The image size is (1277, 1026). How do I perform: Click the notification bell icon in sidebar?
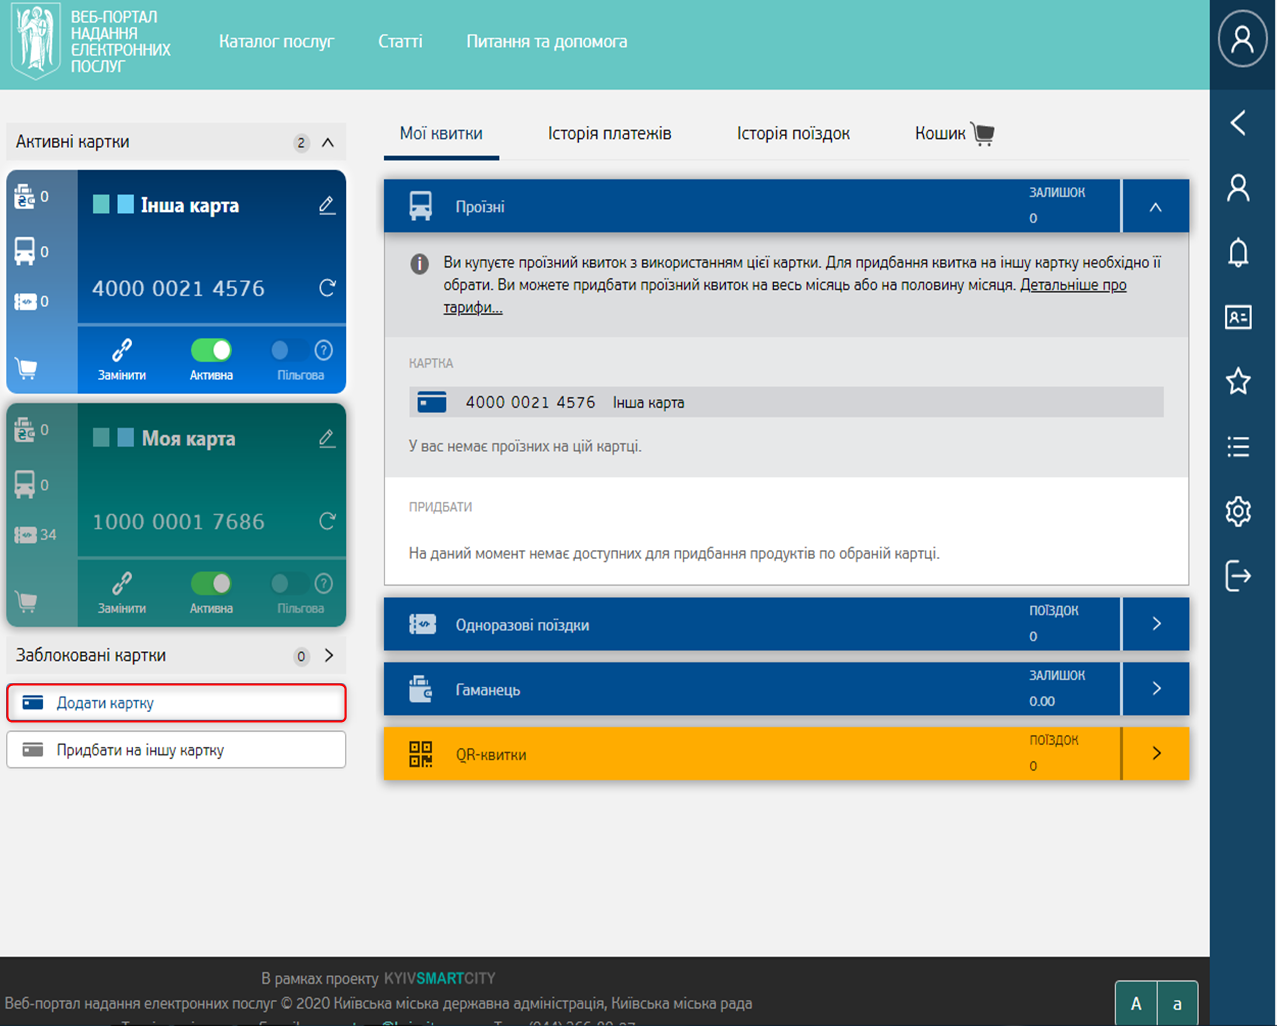[x=1238, y=253]
